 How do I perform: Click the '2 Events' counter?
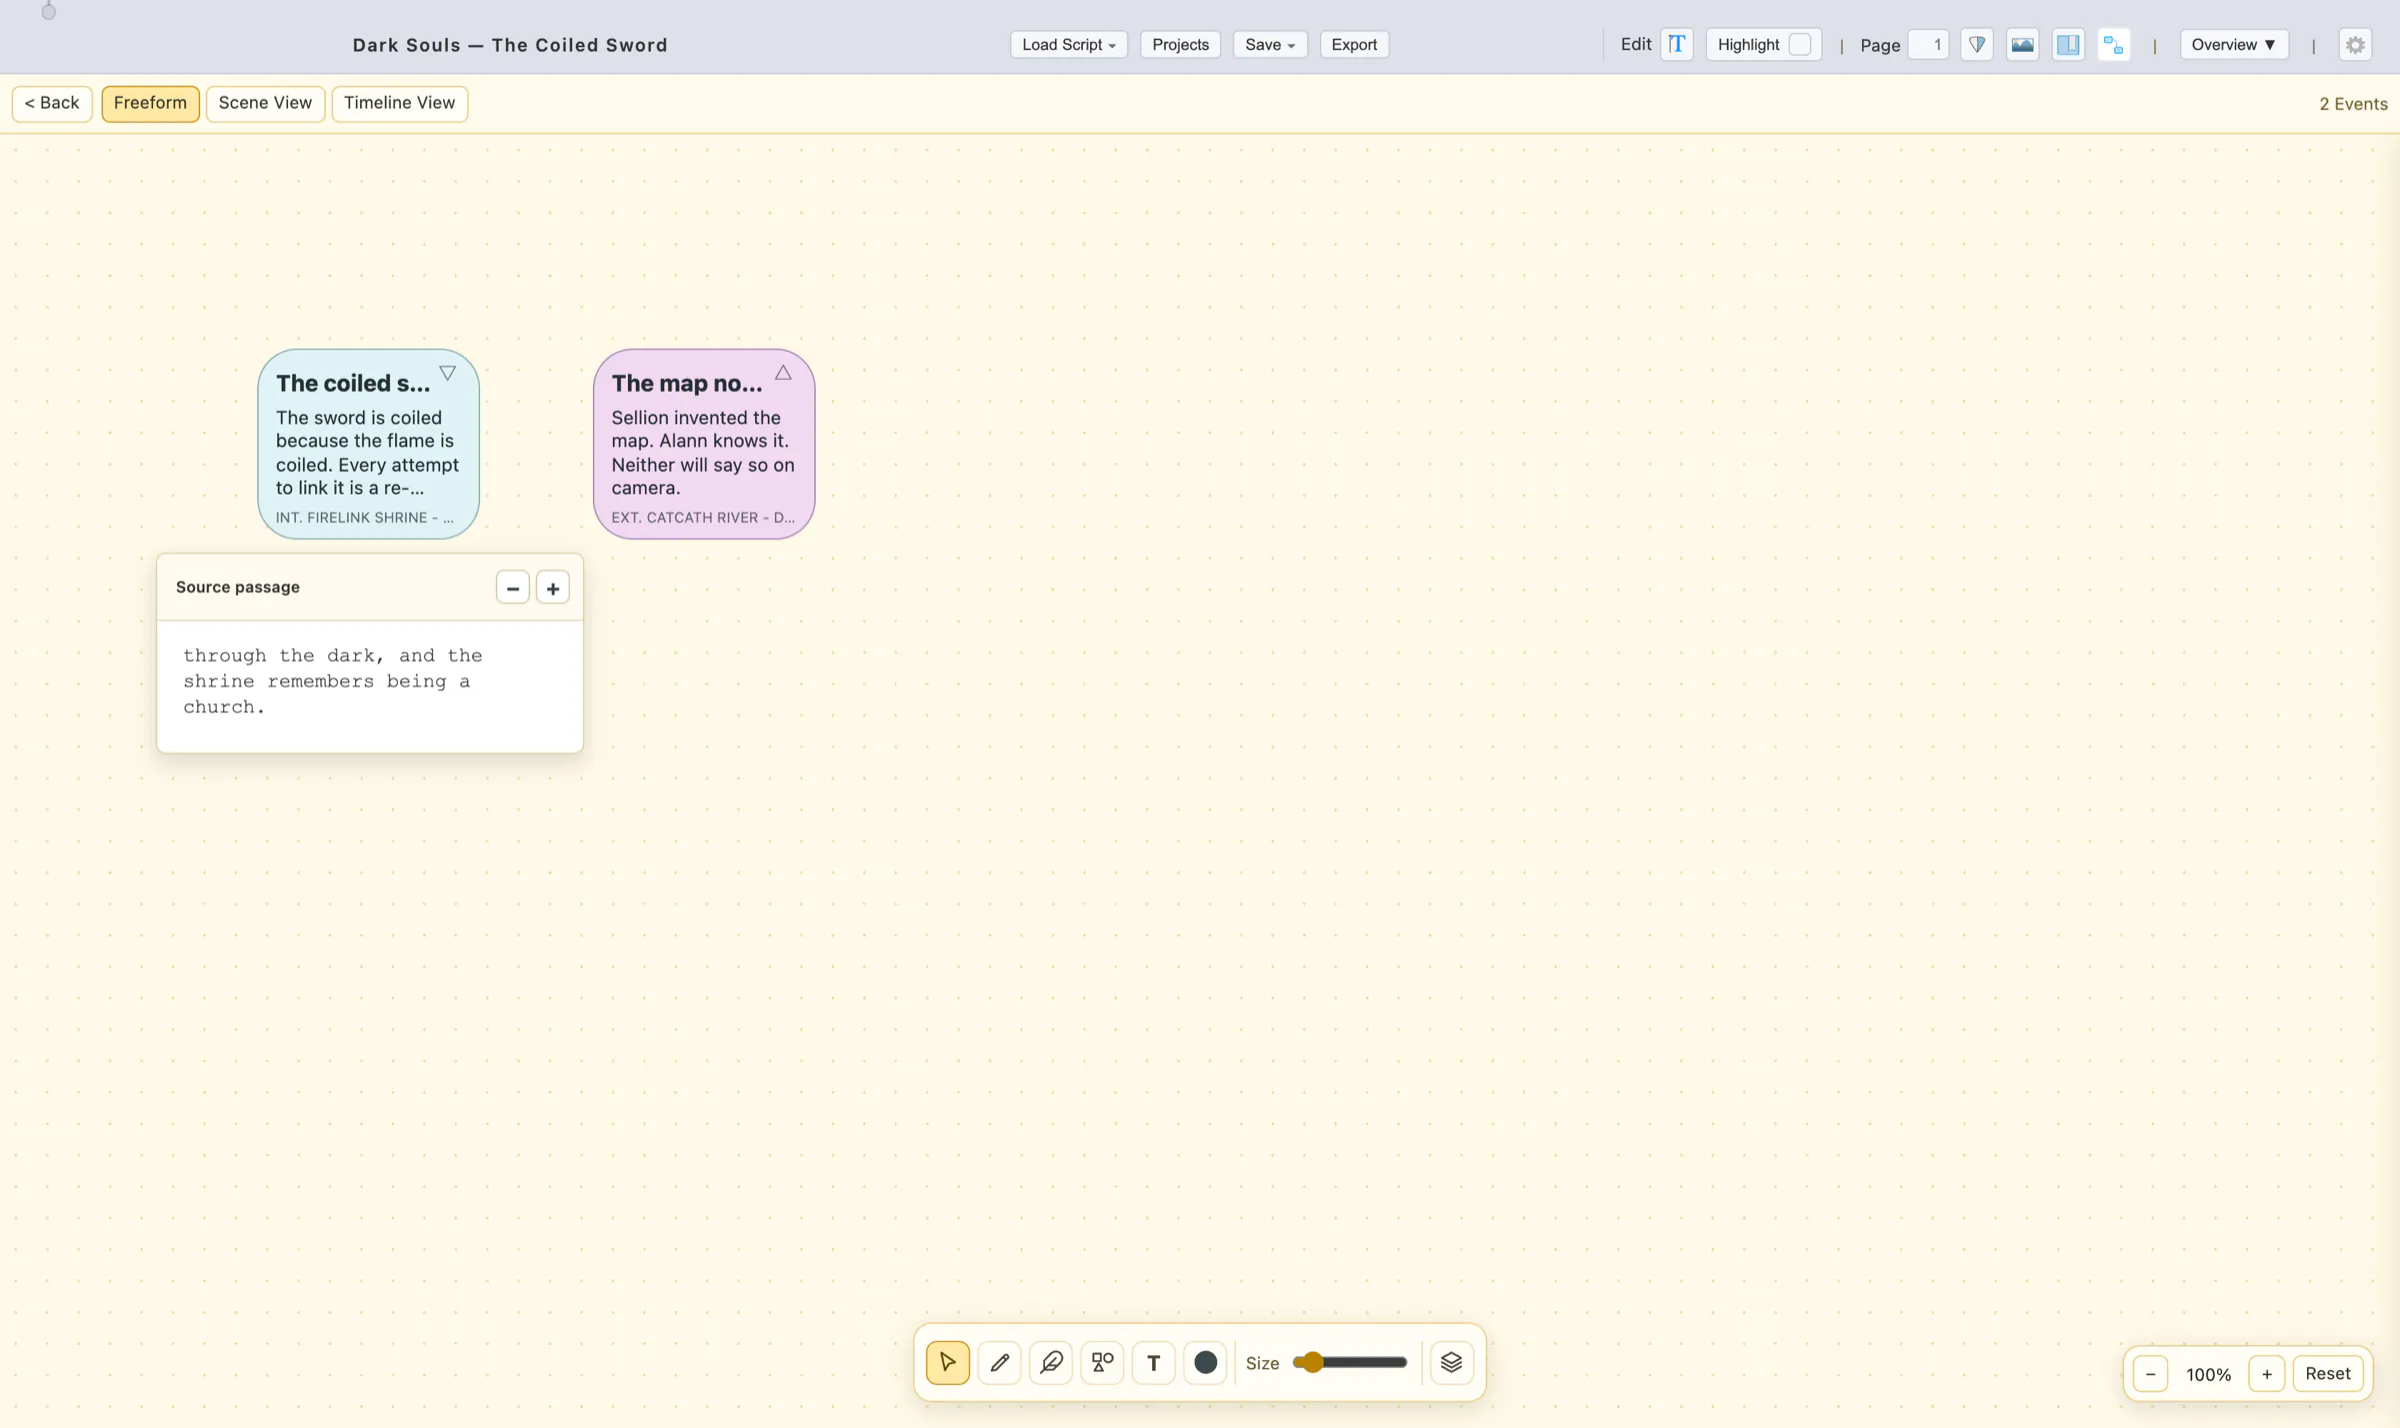(2353, 104)
